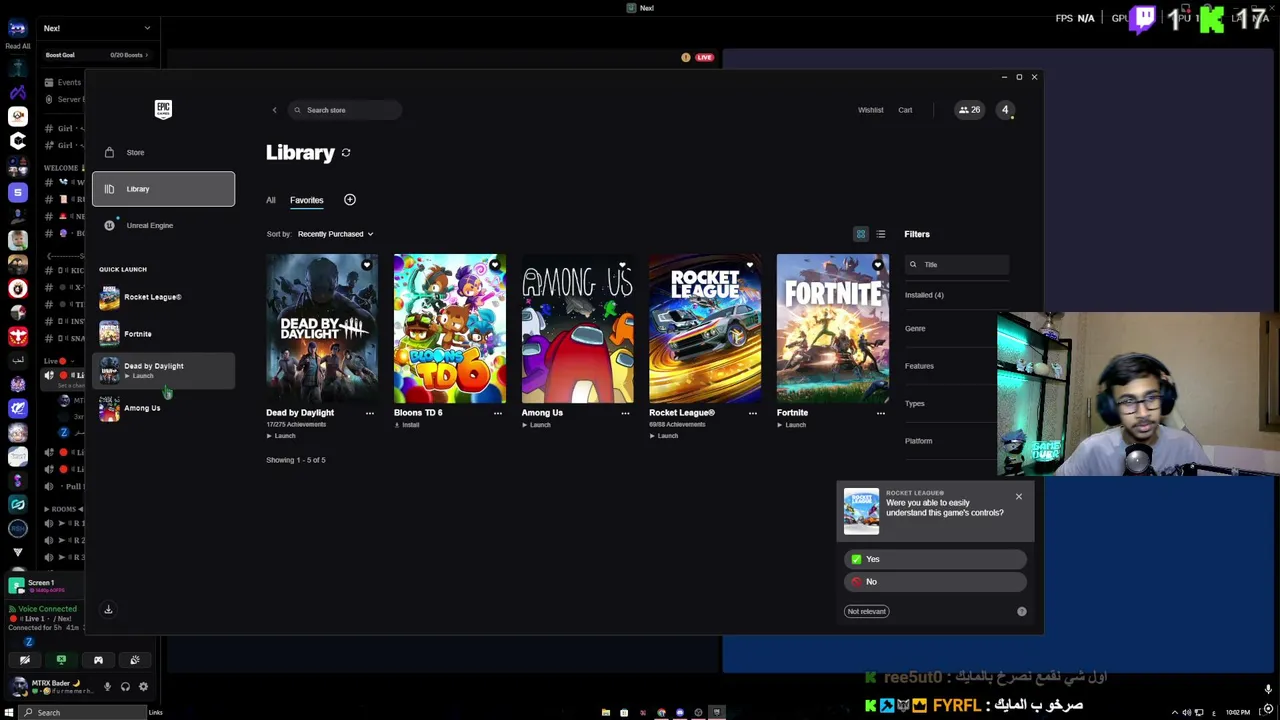This screenshot has height=720, width=1280.
Task: Open Among Us three-dot menu
Action: tap(625, 413)
